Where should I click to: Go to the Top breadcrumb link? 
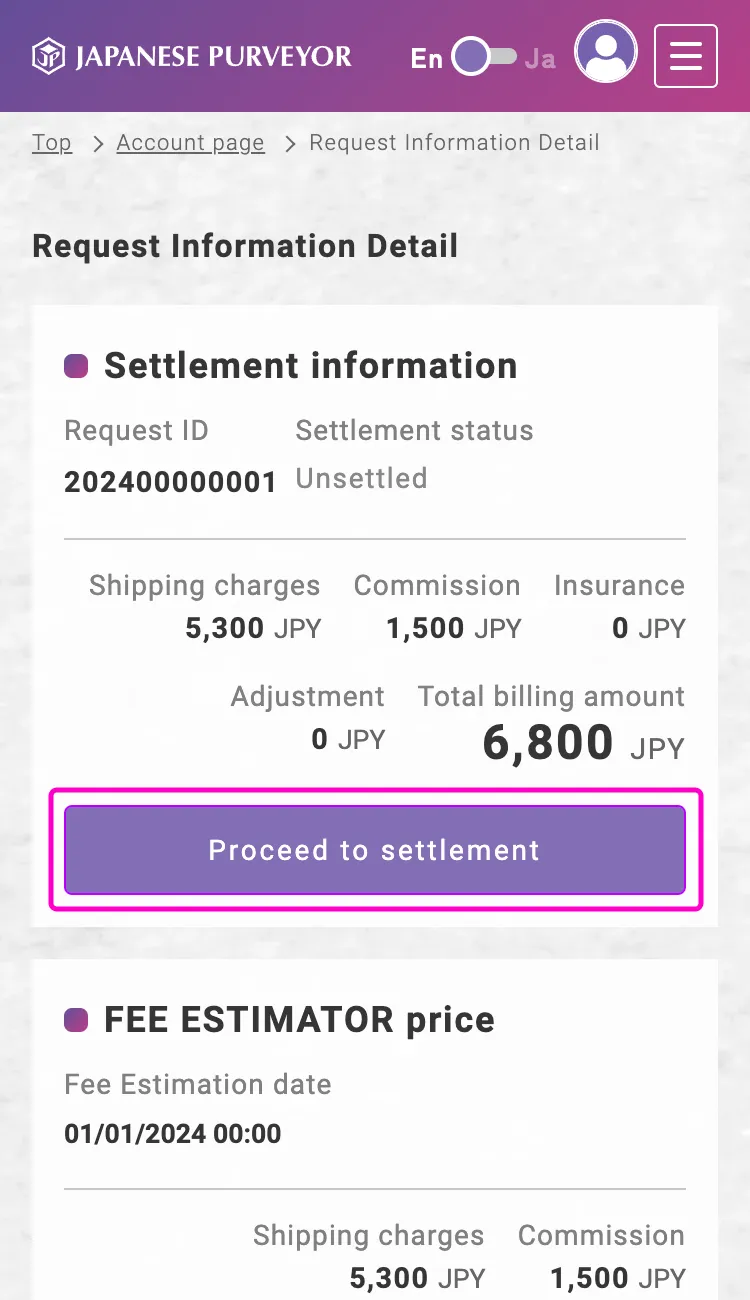point(52,142)
